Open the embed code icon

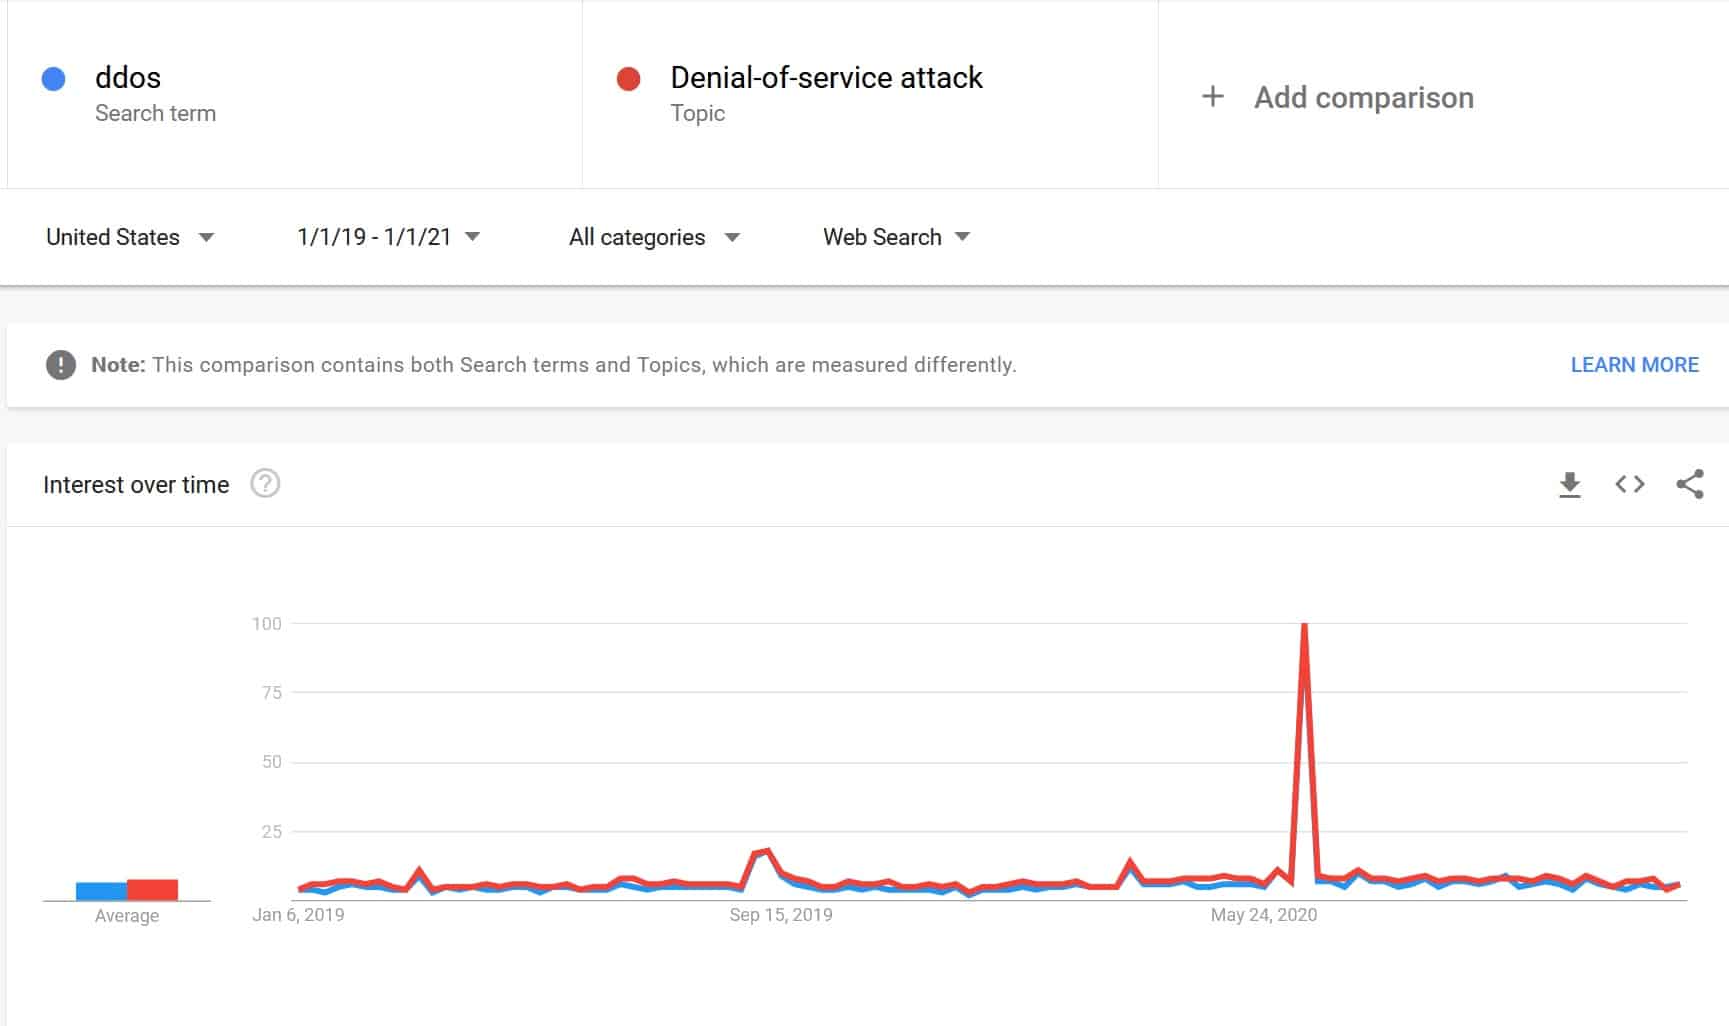pos(1629,485)
